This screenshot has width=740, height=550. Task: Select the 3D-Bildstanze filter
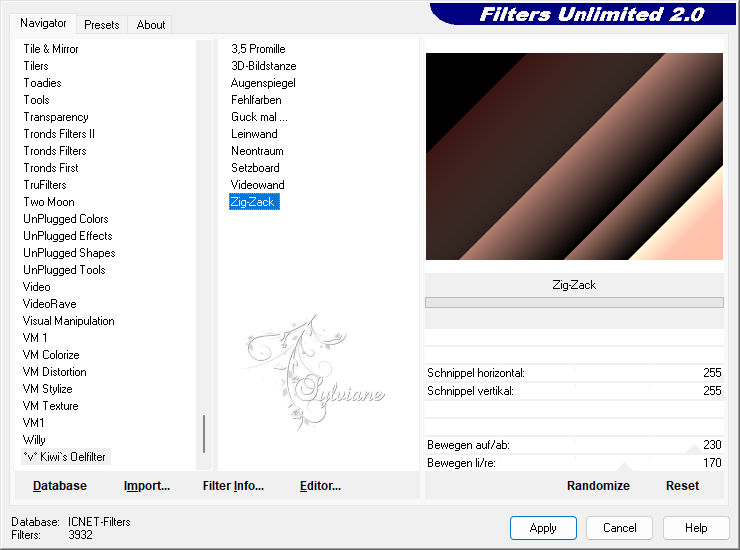263,66
